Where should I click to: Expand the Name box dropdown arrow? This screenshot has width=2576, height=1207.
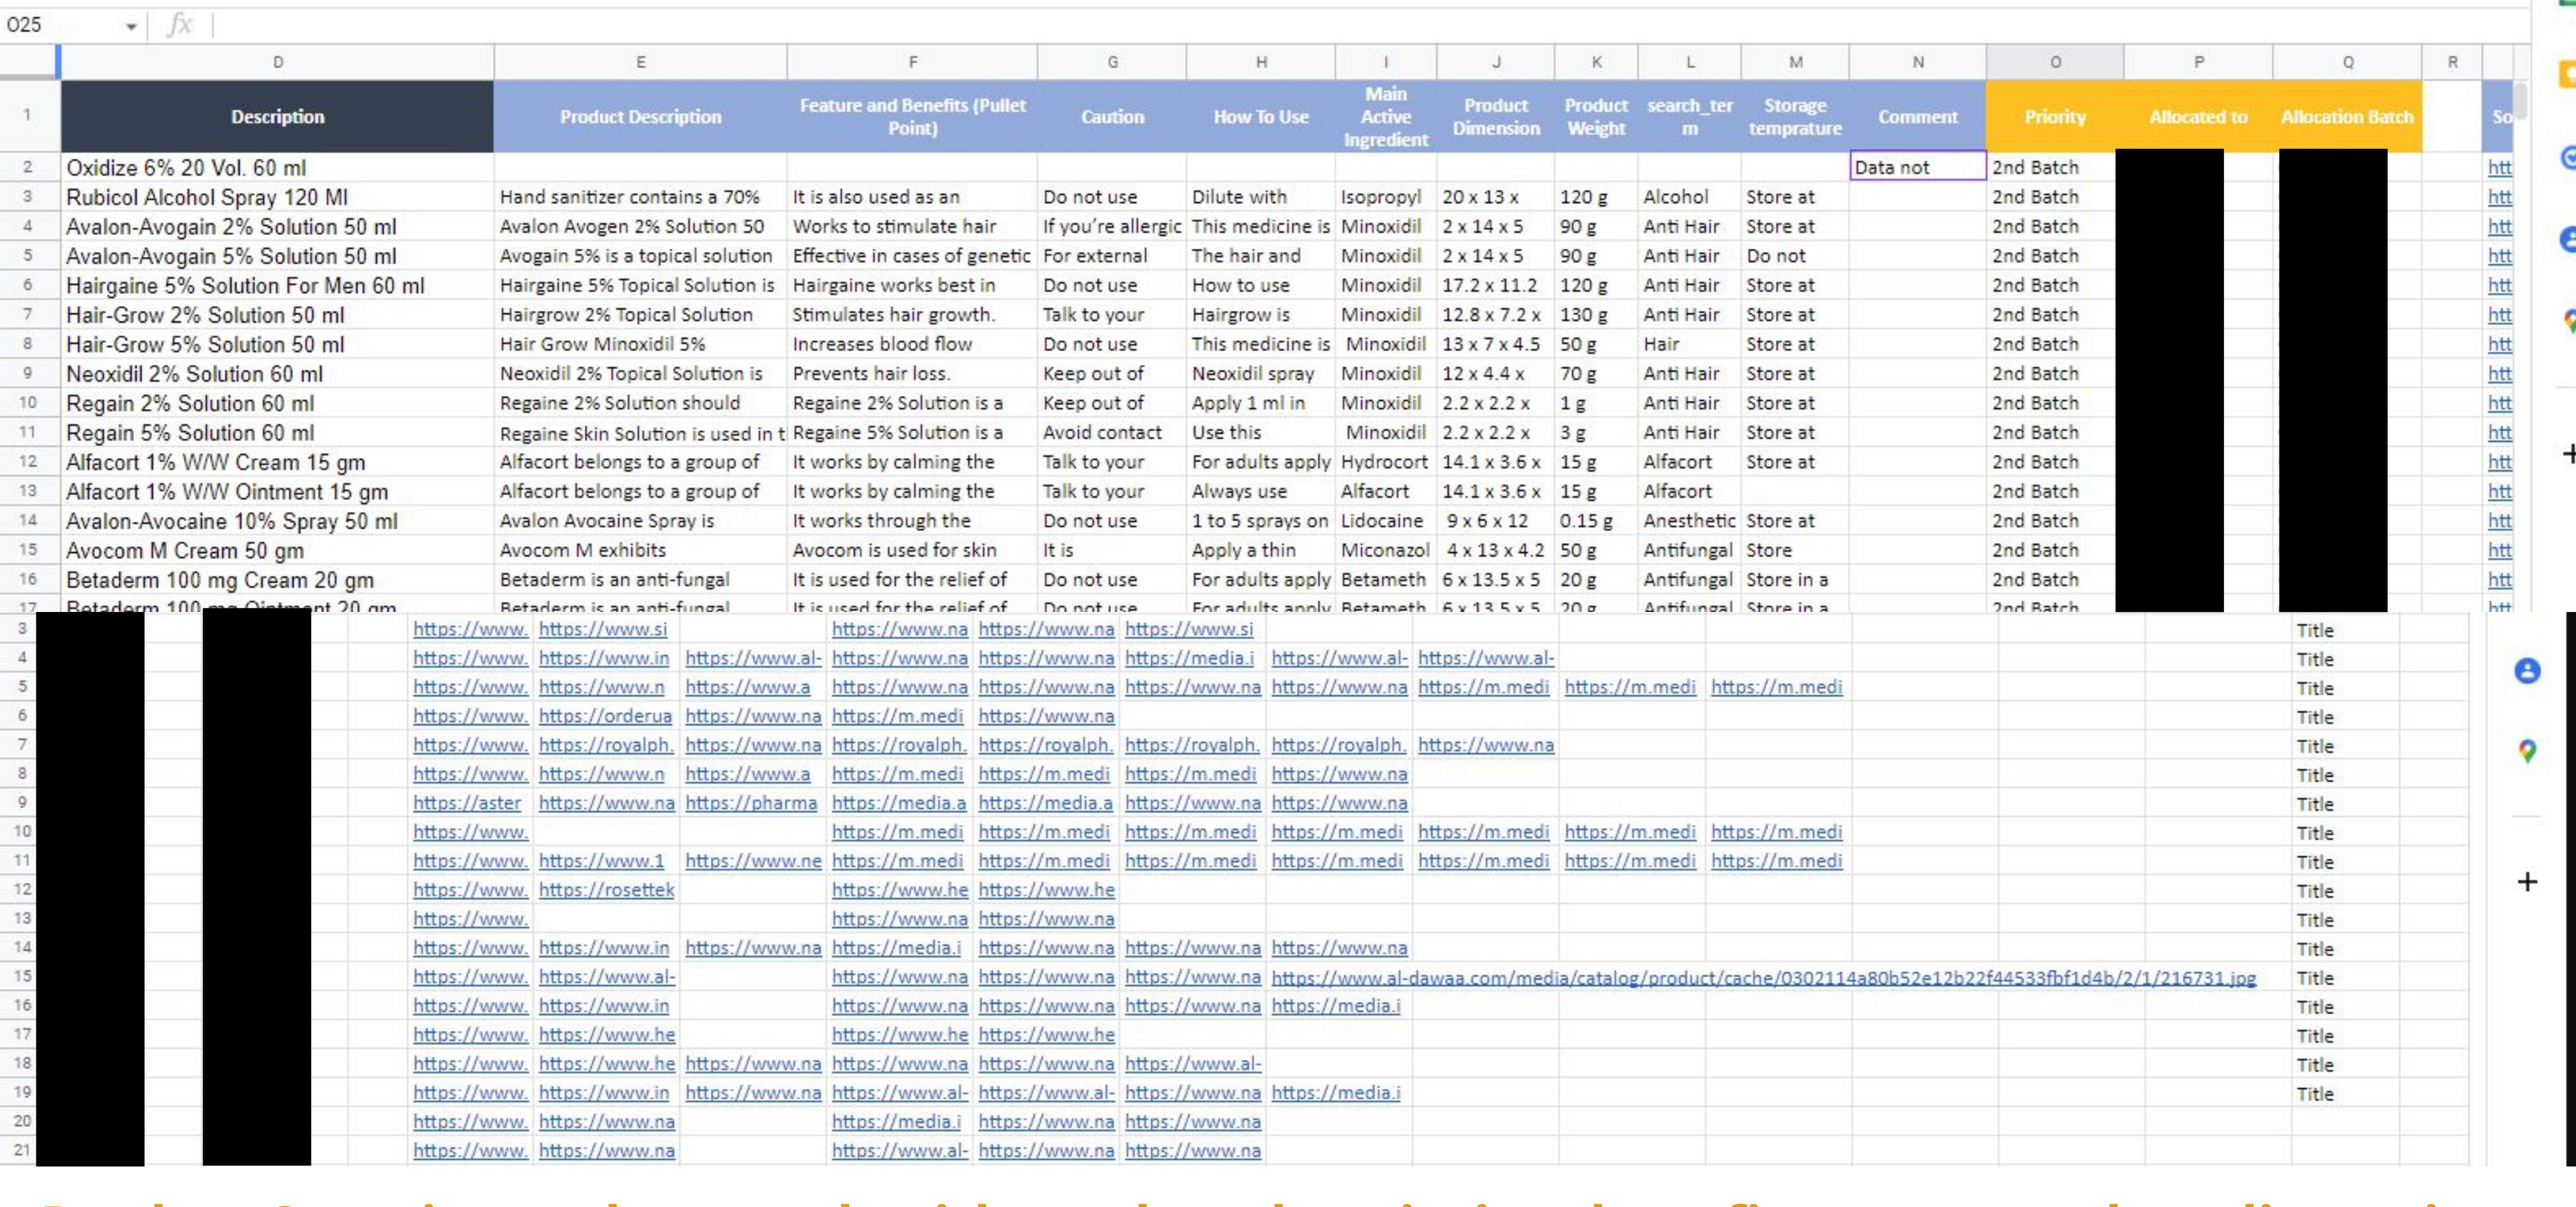pyautogui.click(x=131, y=26)
